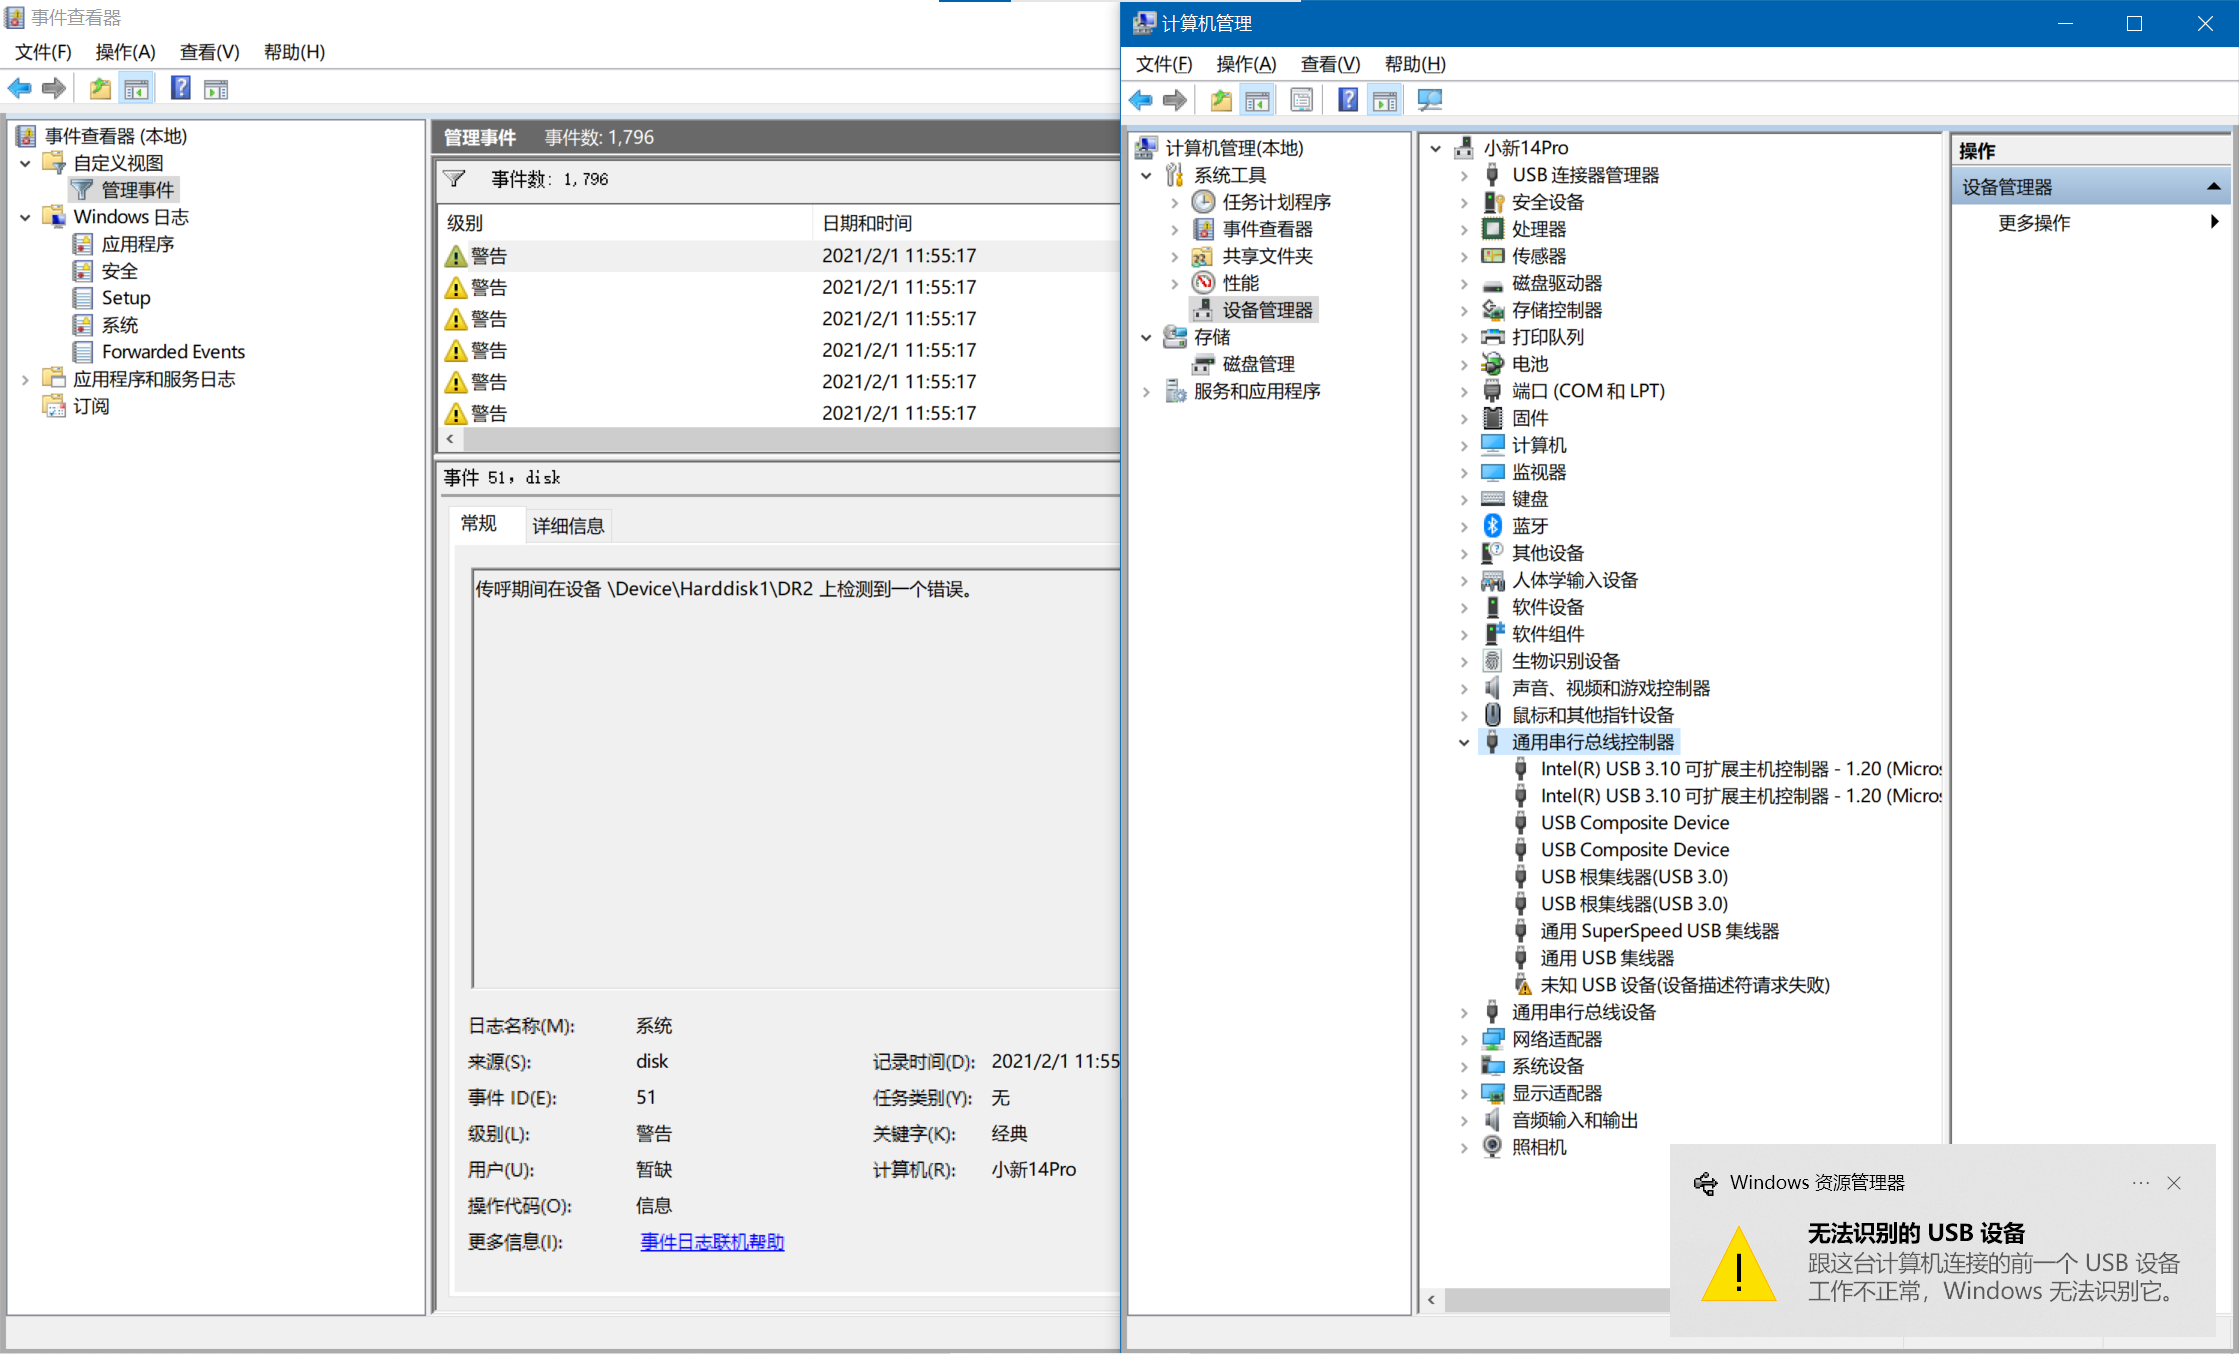Open 操作(A) menu in Event Viewer

click(x=125, y=52)
